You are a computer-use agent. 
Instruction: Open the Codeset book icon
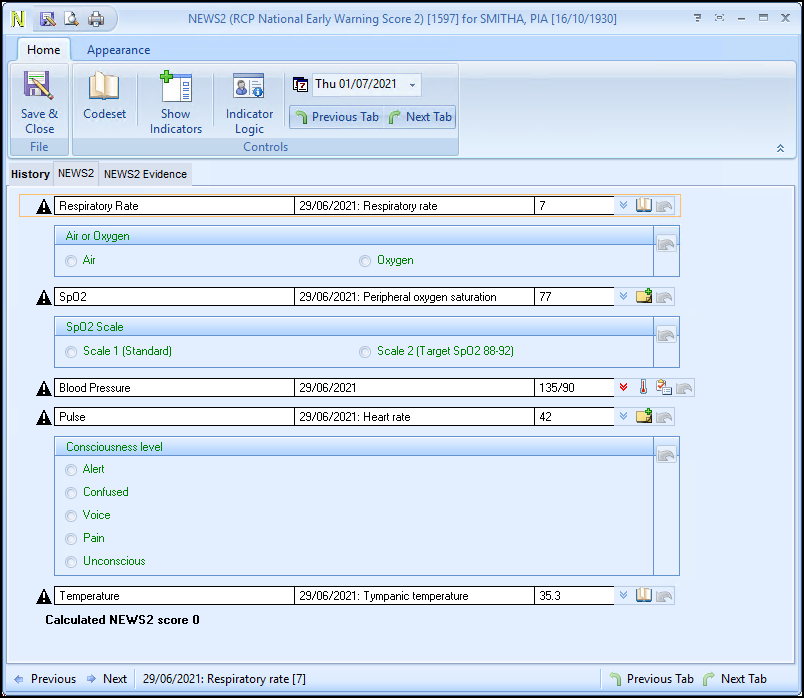click(x=104, y=98)
